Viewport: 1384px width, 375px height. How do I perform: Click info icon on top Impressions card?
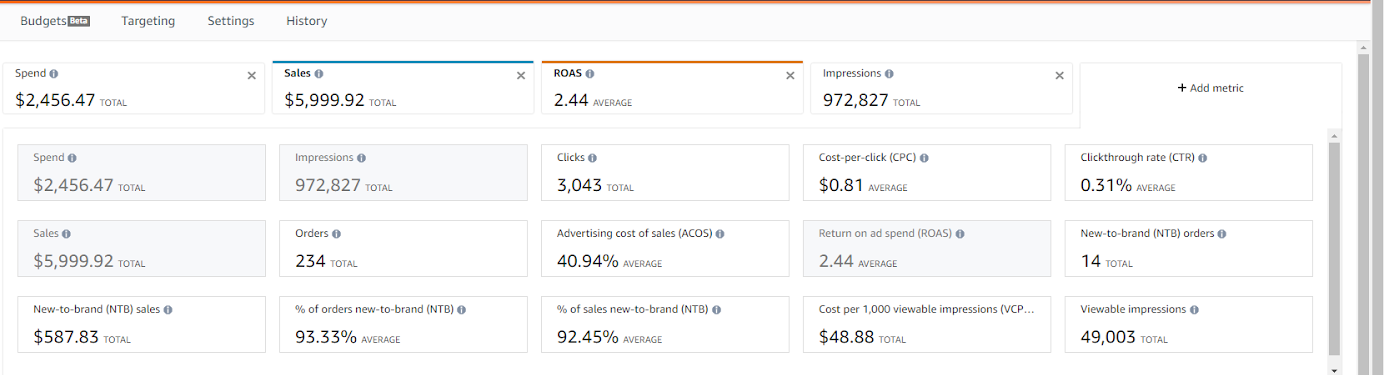(x=889, y=74)
